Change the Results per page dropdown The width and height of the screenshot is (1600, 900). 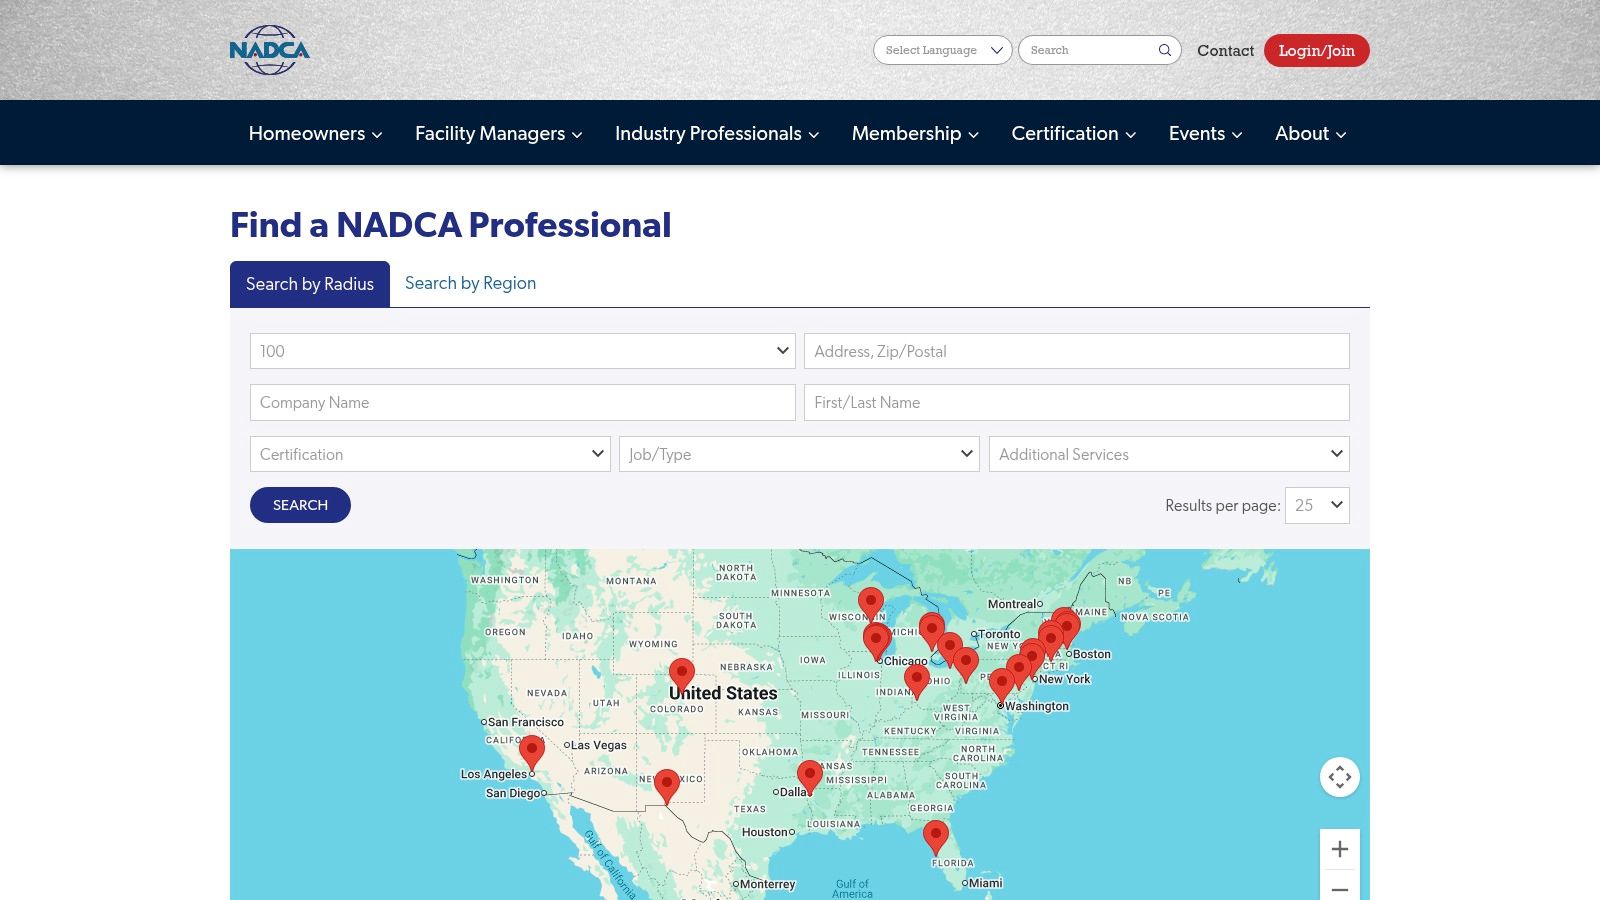1316,505
